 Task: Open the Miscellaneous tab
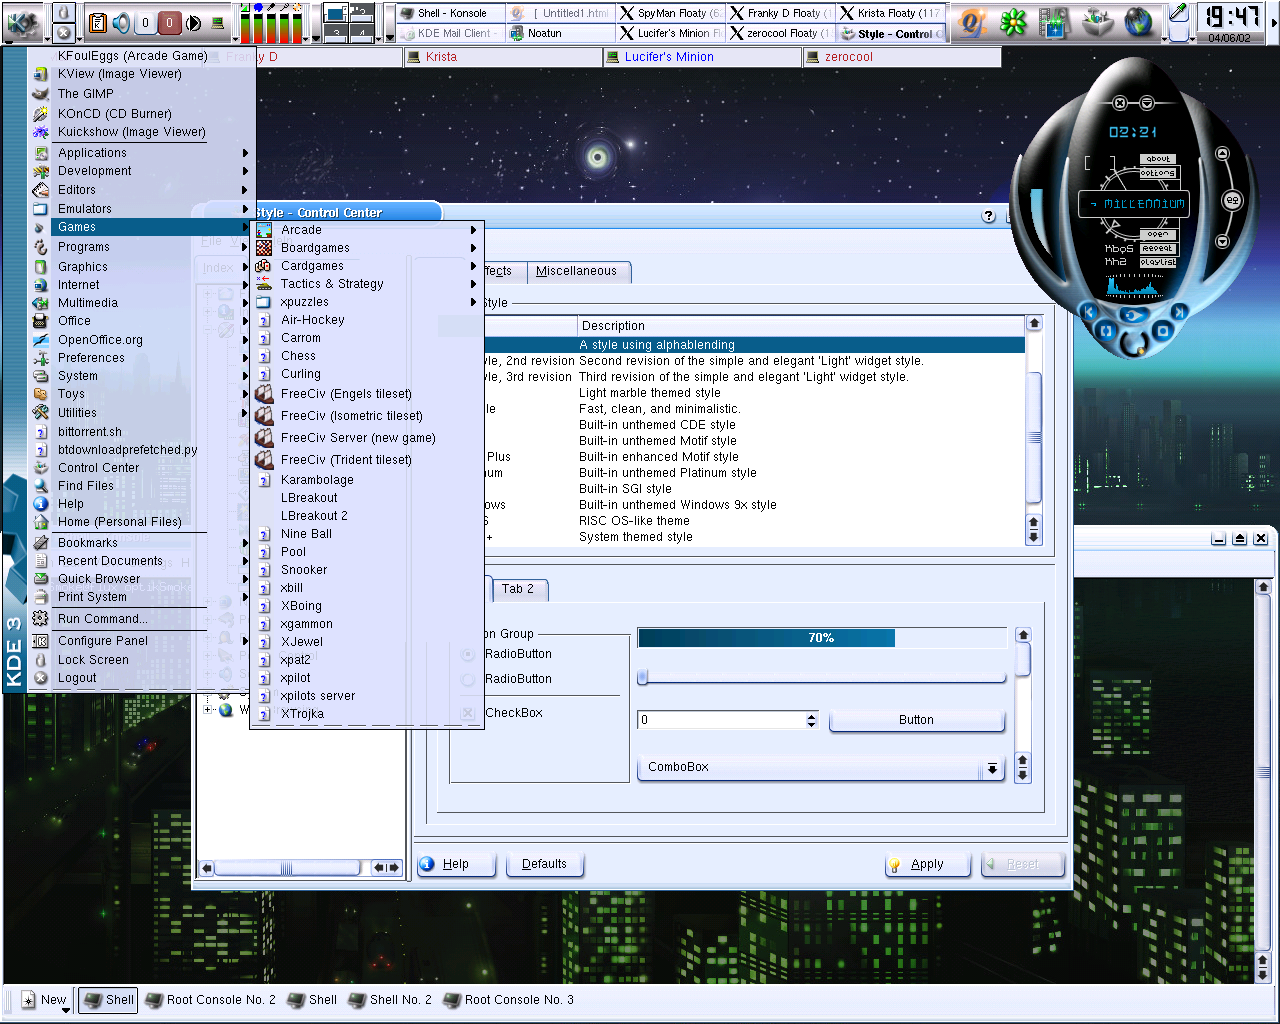(x=577, y=271)
